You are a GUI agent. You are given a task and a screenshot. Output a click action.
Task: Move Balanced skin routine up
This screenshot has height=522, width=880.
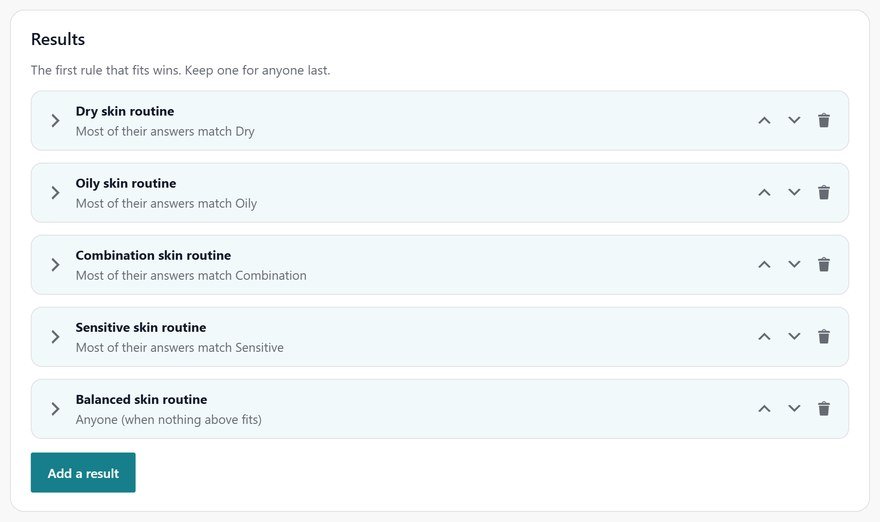pos(764,409)
